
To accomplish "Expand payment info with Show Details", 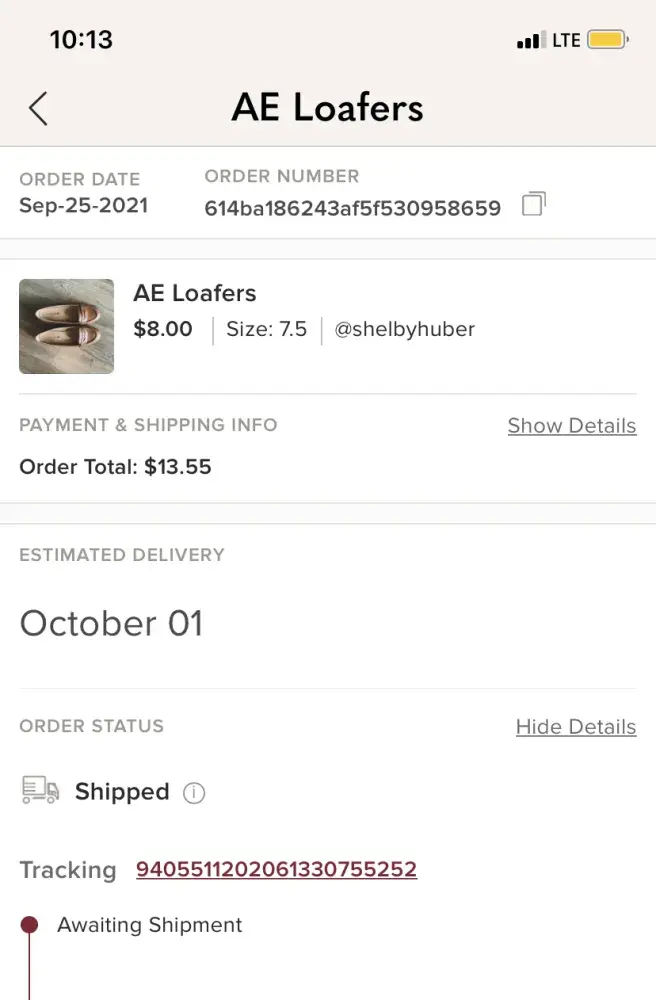I will [x=571, y=426].
